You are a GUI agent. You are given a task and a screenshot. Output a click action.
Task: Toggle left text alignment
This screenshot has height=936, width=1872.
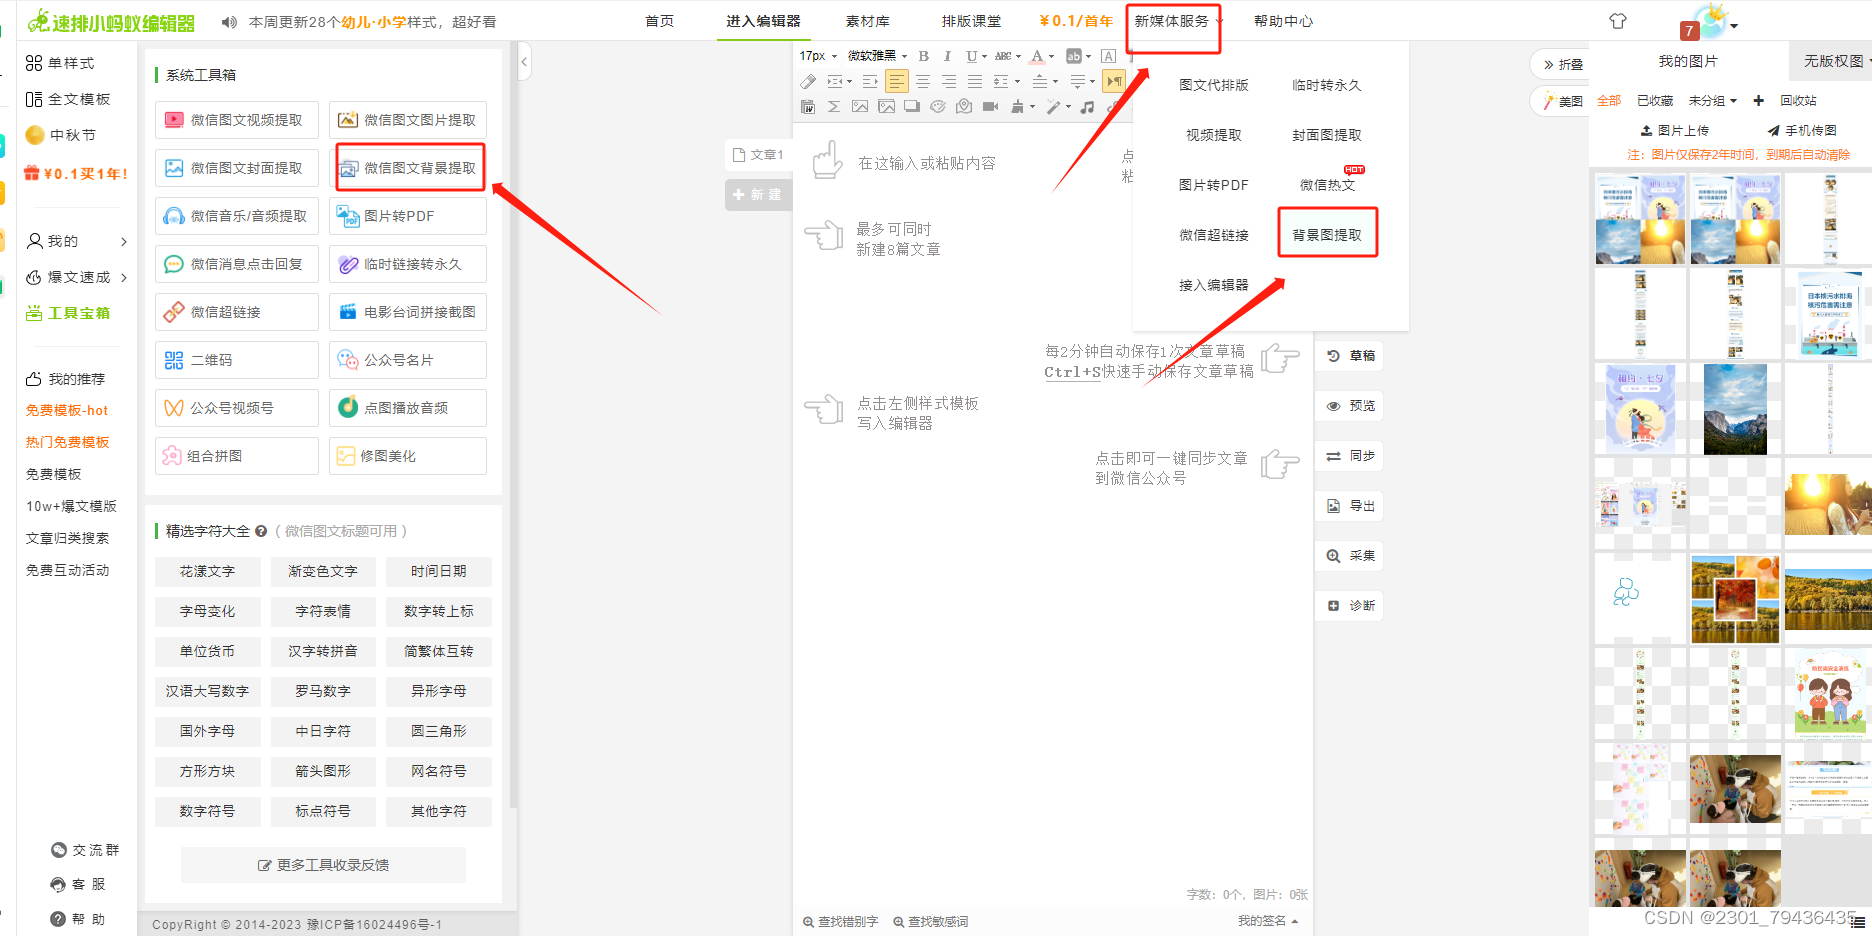pos(897,81)
